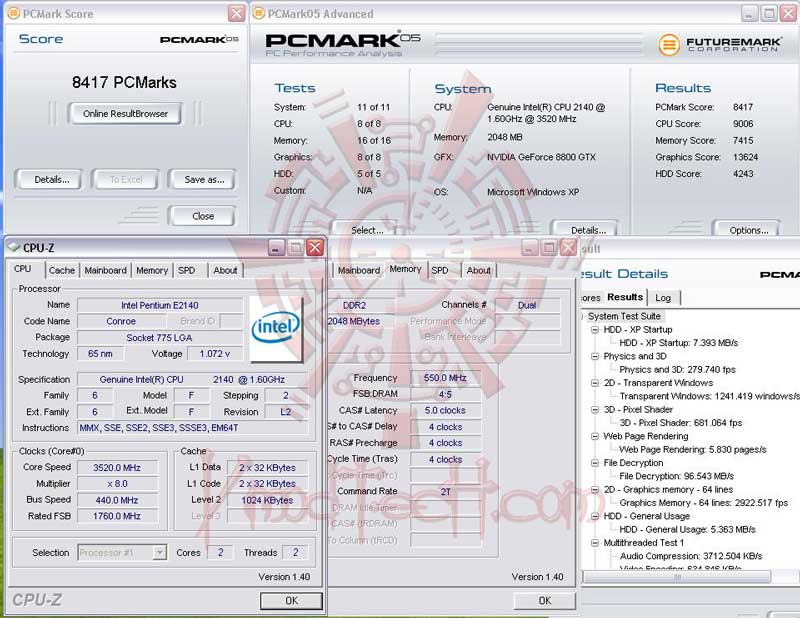Click Bus Speed value 440.0 MHz

point(117,500)
